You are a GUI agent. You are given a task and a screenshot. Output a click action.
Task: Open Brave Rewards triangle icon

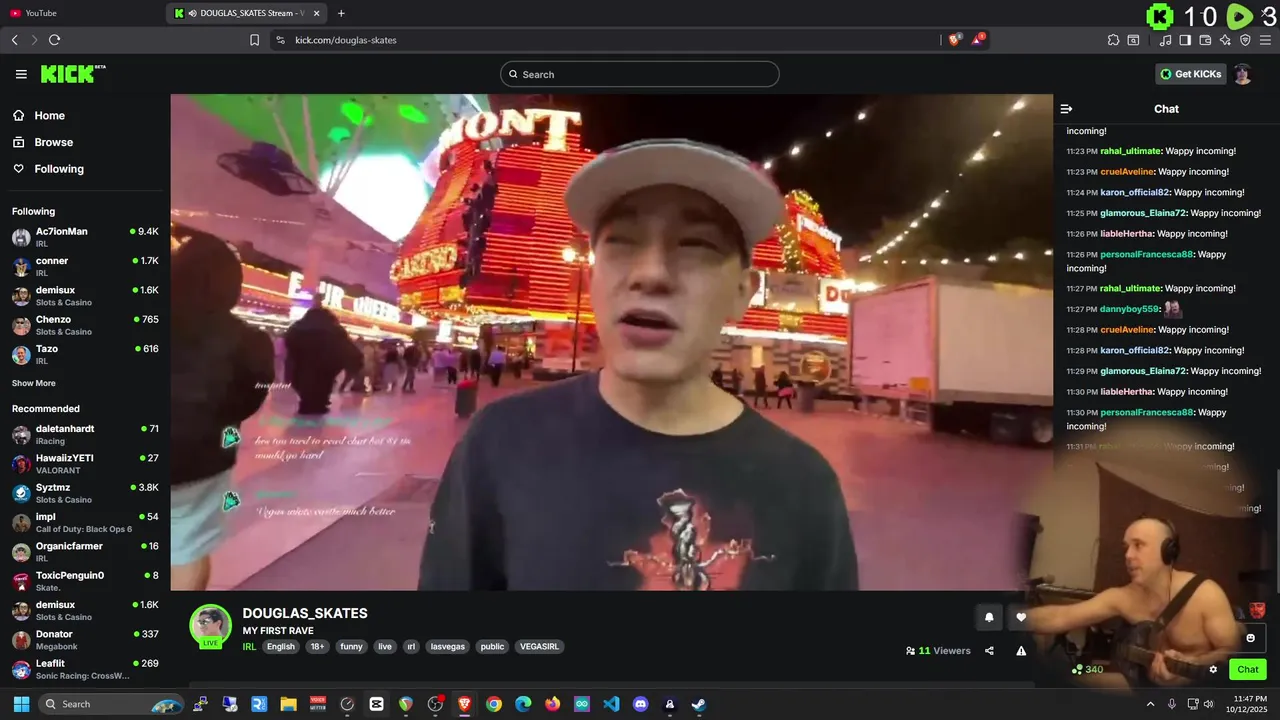point(978,40)
